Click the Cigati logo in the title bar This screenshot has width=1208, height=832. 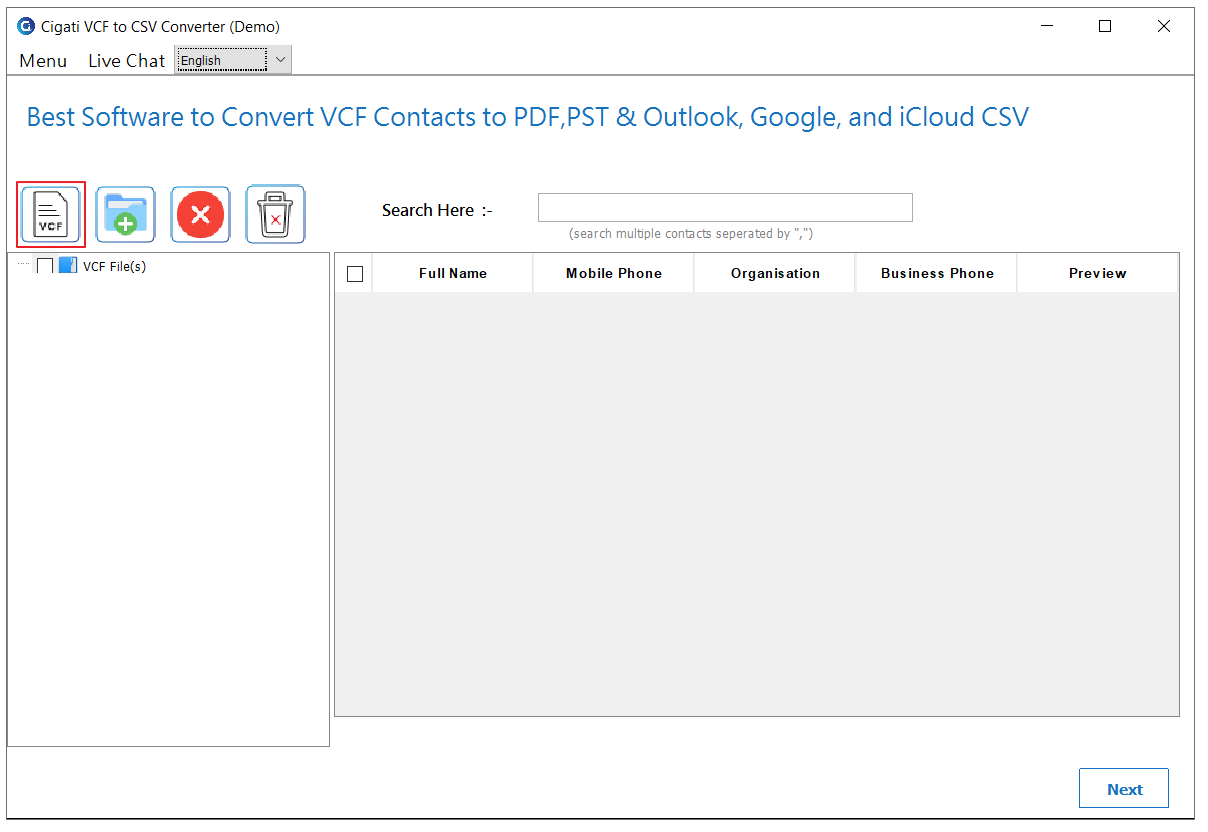point(26,27)
